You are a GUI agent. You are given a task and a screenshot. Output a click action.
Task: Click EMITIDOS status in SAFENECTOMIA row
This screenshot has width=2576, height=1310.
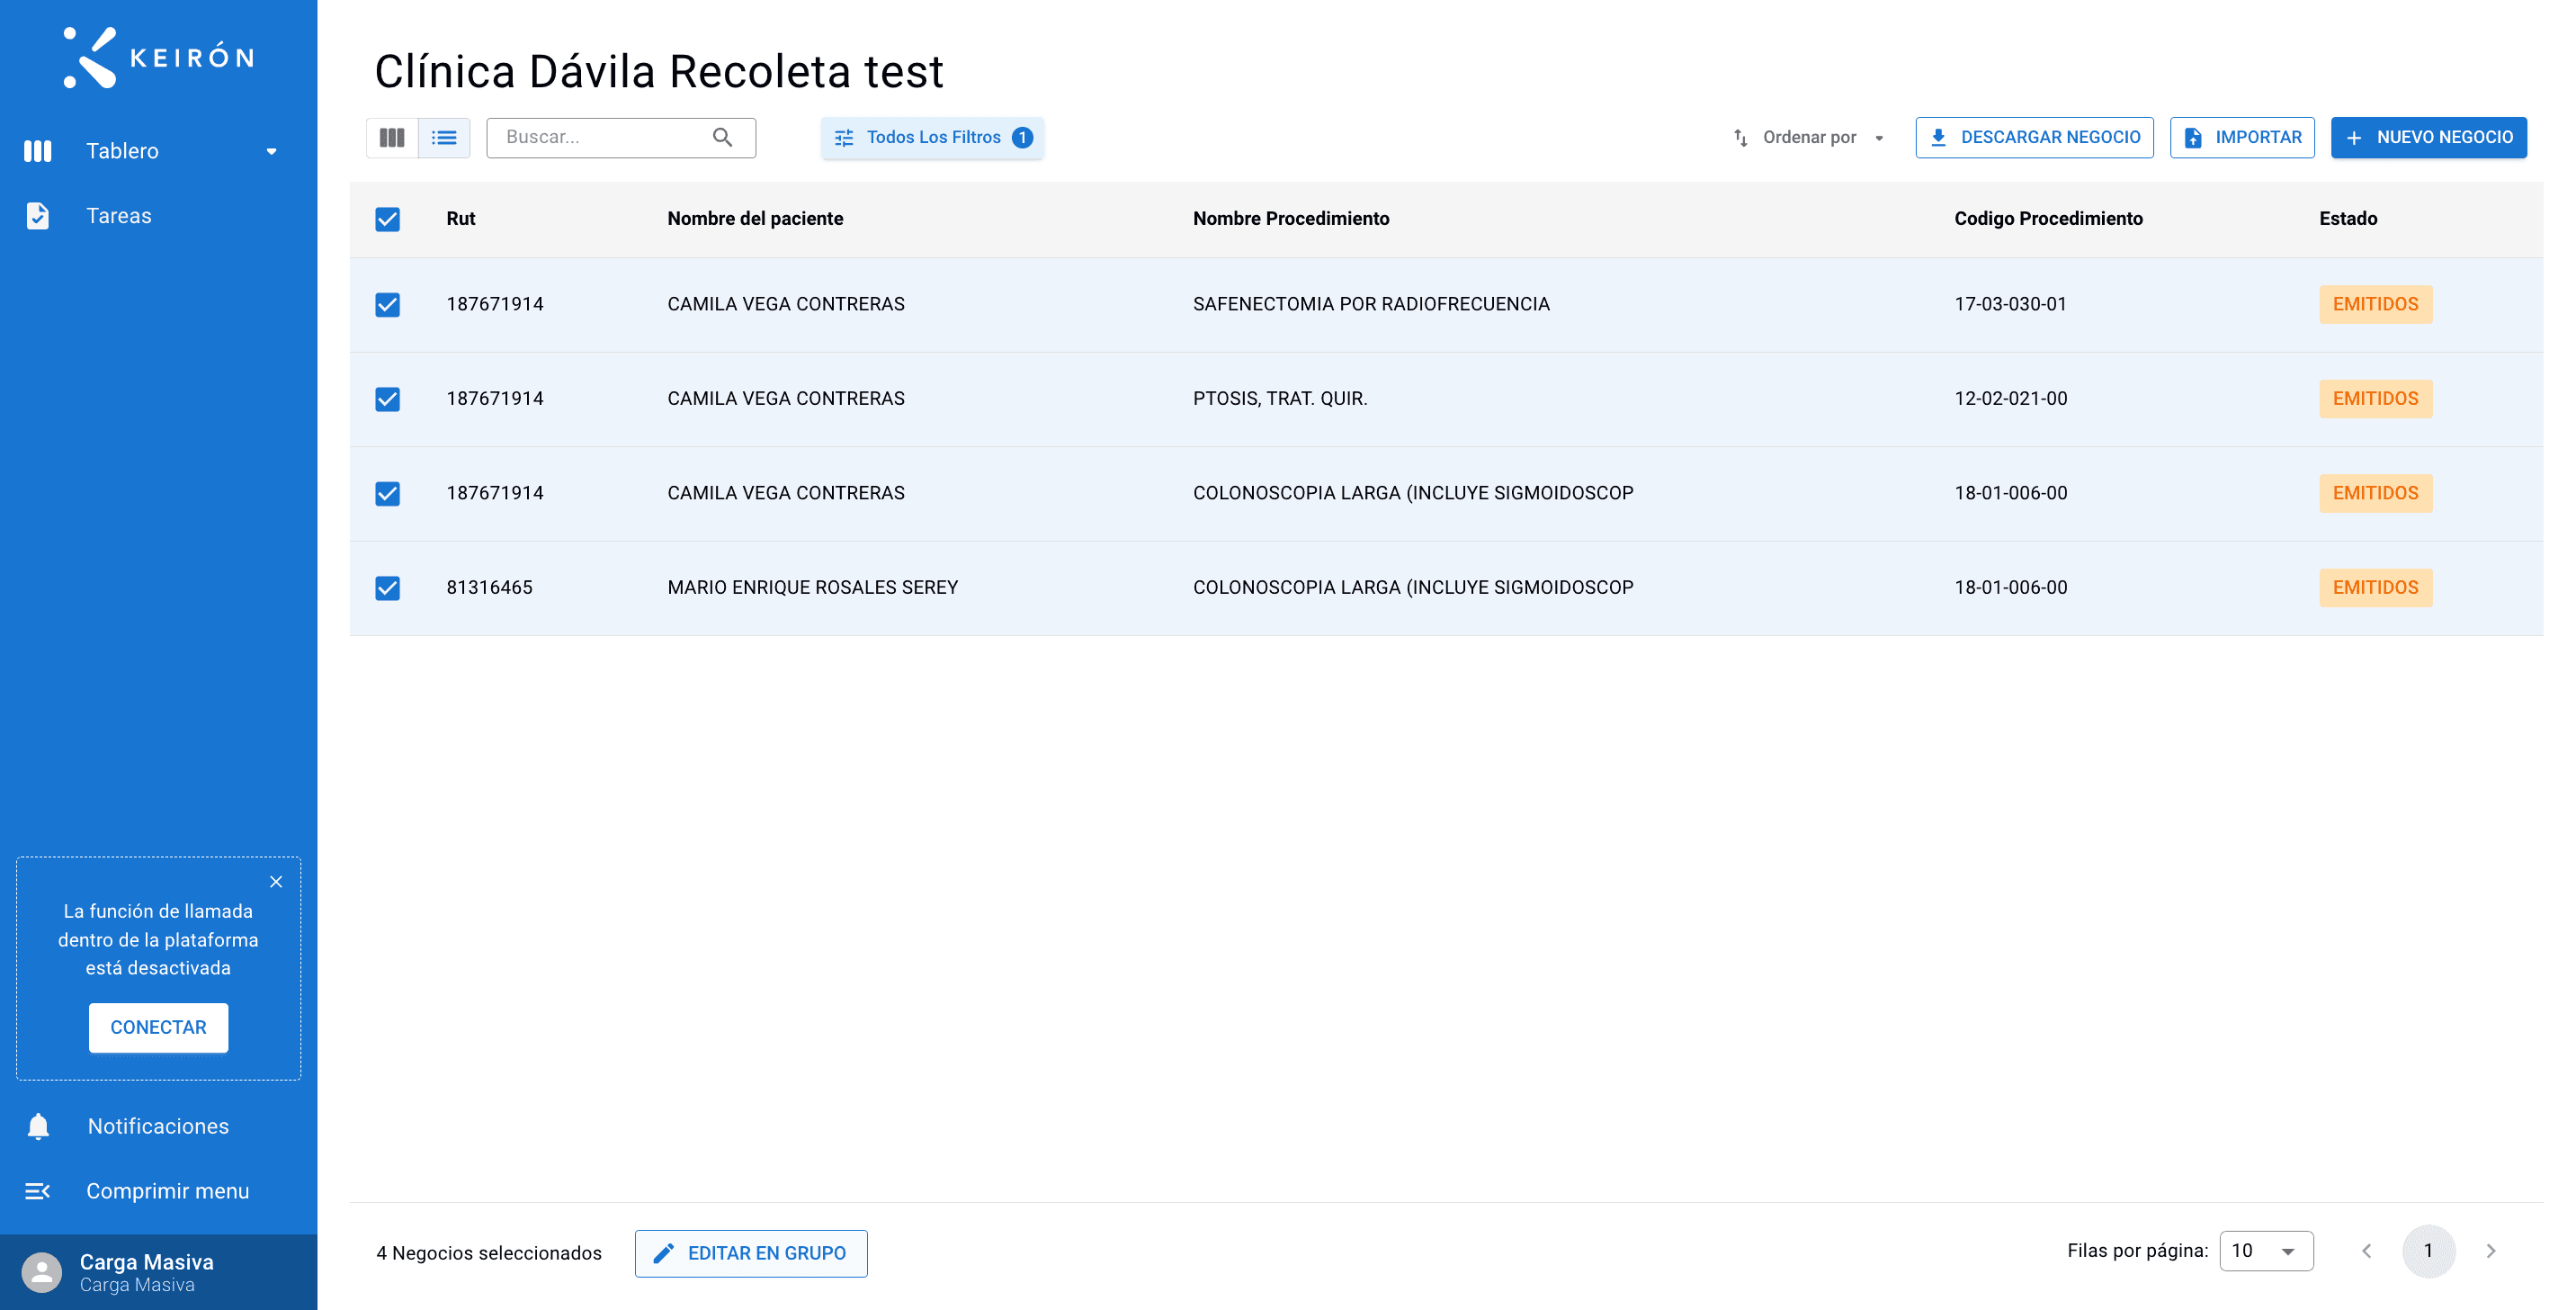pyautogui.click(x=2375, y=304)
